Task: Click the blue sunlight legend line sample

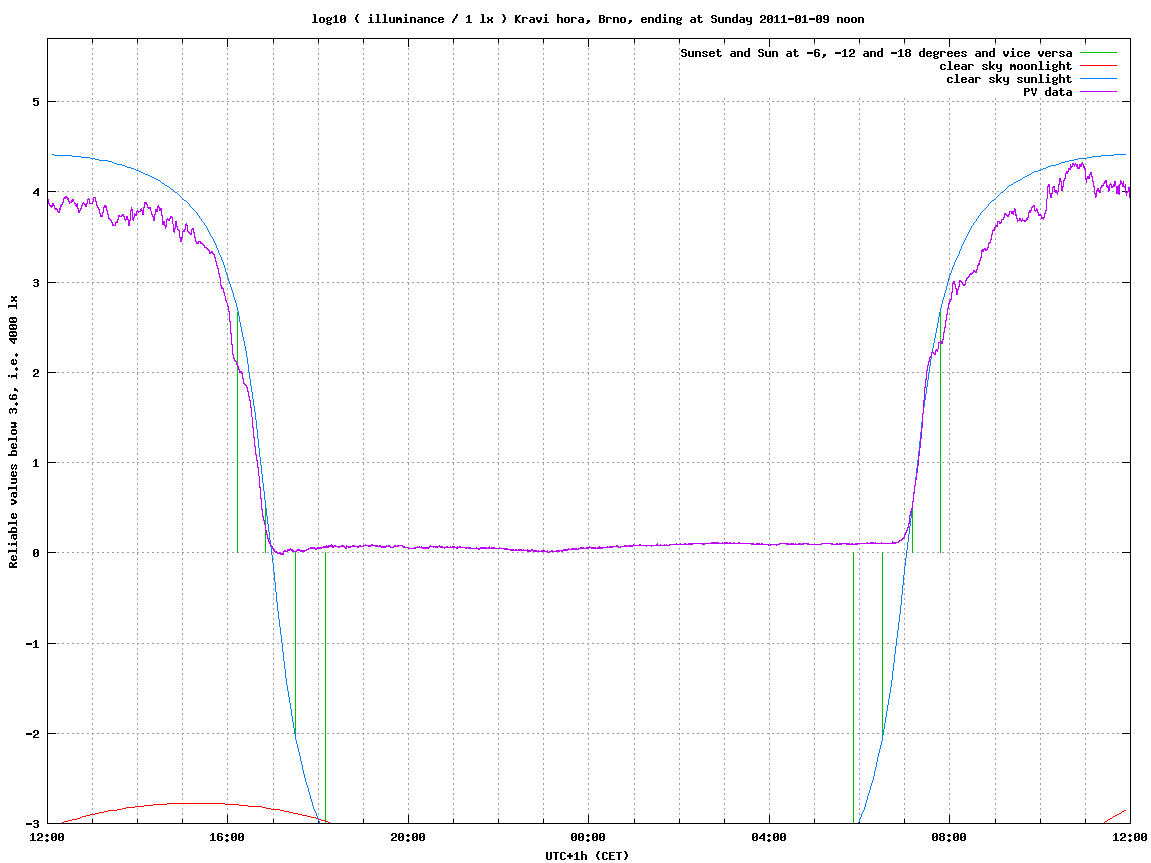Action: [1098, 79]
